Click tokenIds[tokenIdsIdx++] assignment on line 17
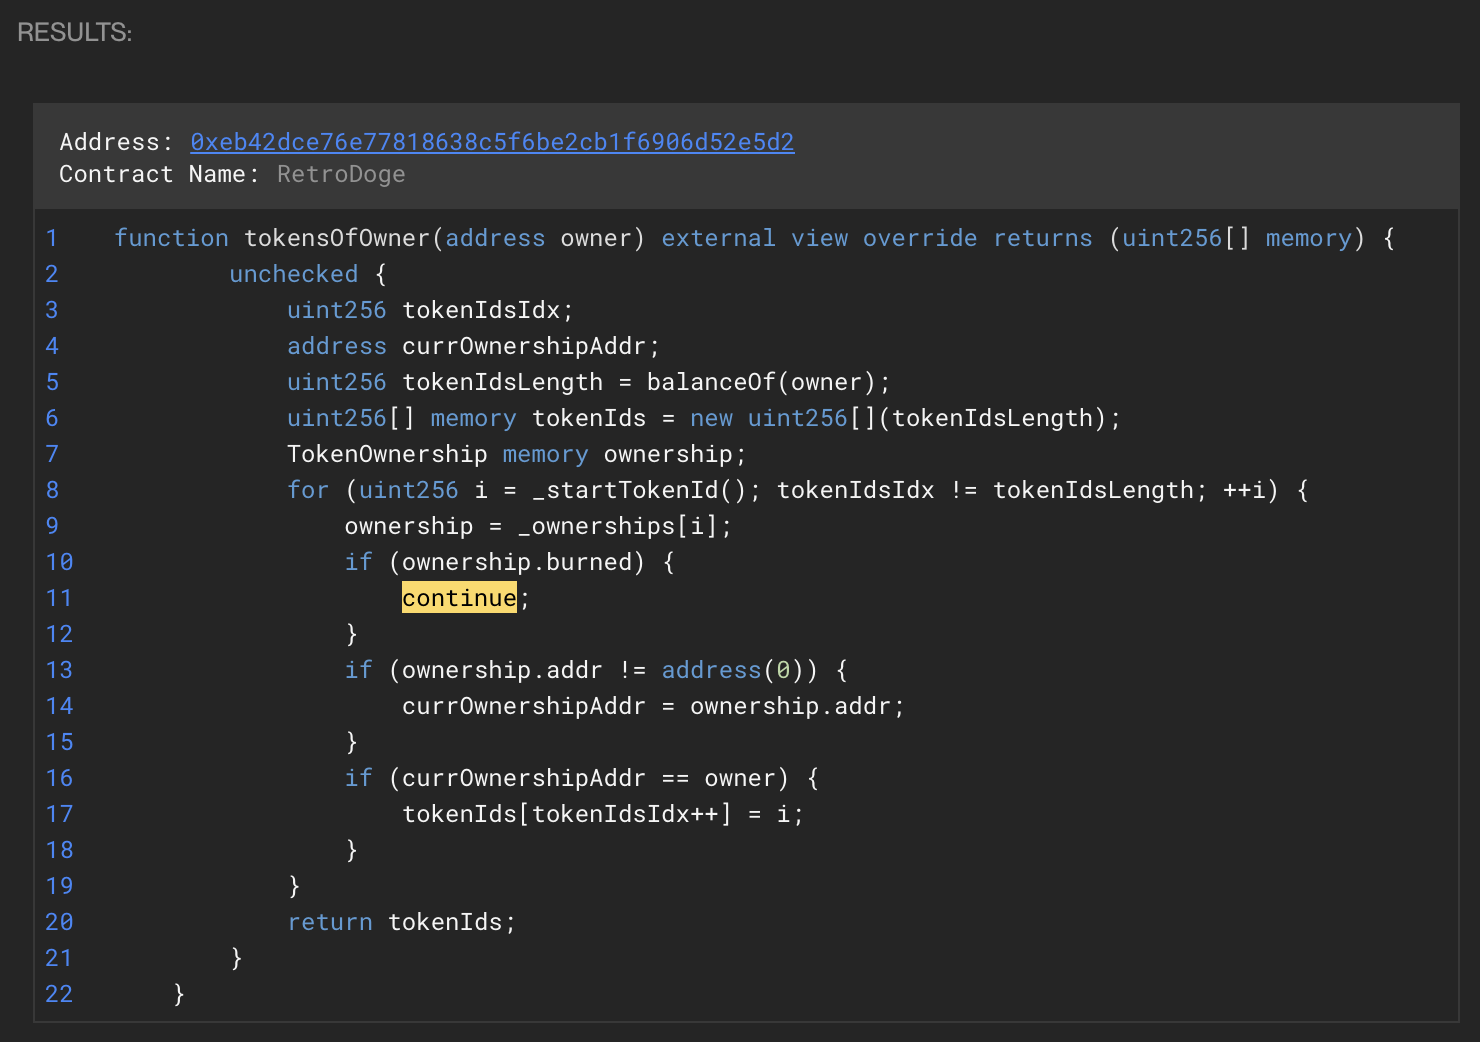This screenshot has width=1480, height=1042. tap(566, 814)
